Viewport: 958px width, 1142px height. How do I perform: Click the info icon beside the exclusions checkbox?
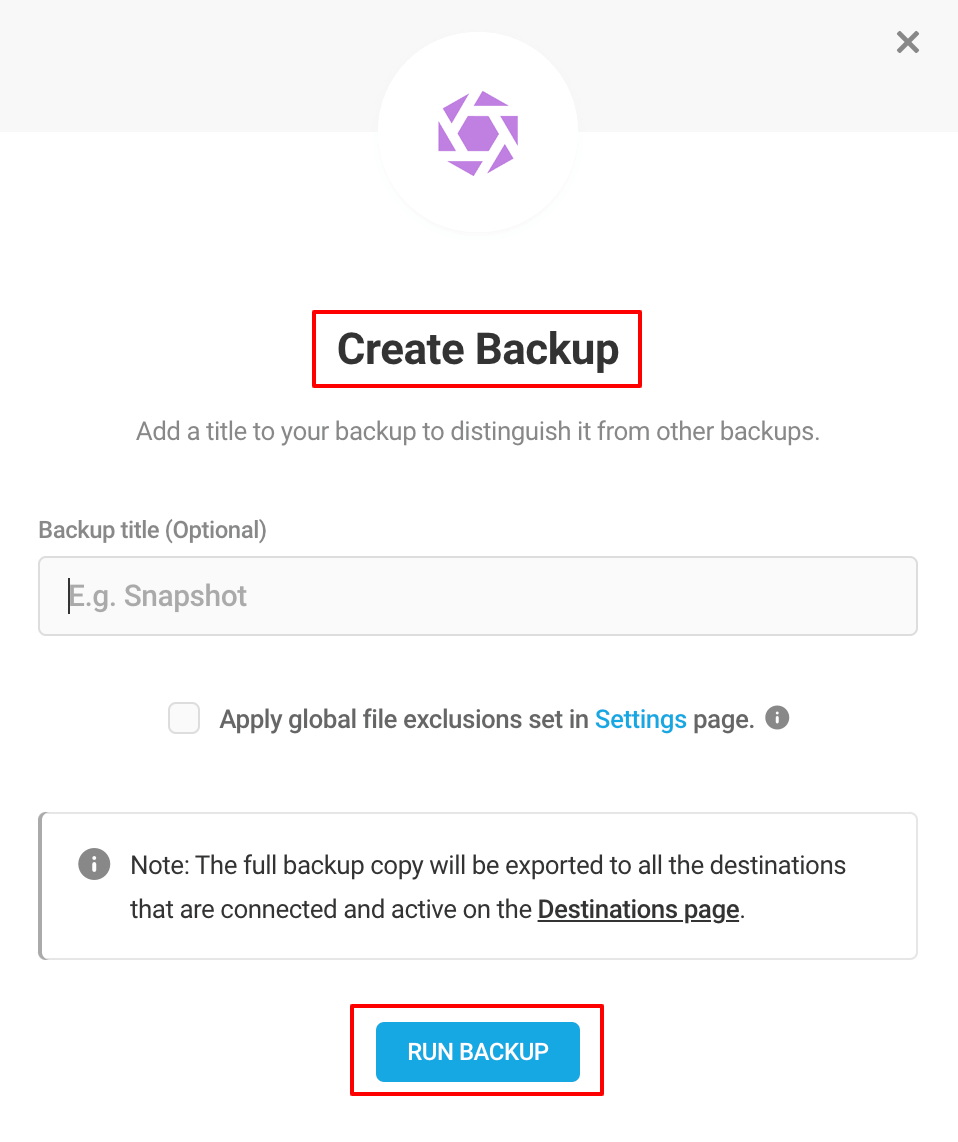coord(777,718)
